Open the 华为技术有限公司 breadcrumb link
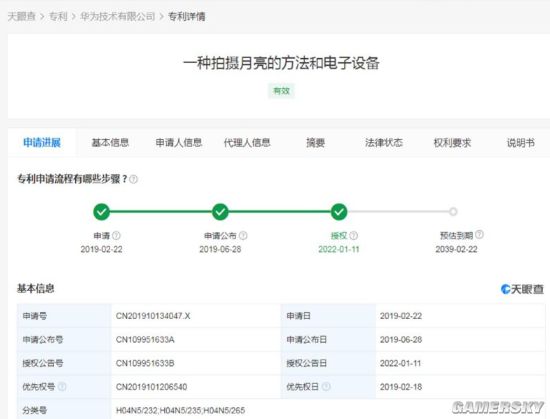550x419 pixels. point(118,16)
